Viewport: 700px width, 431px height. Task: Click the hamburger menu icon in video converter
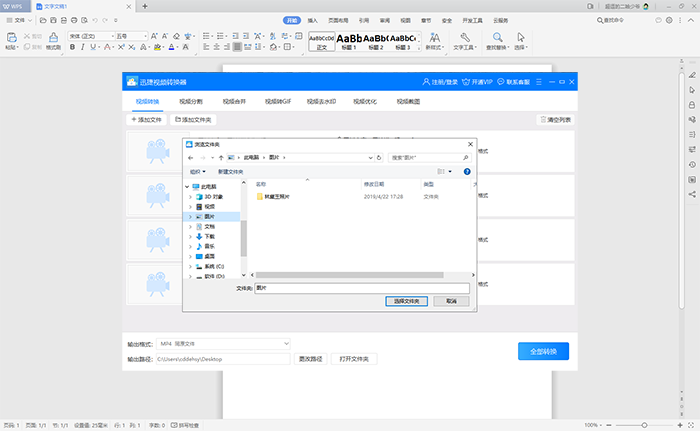539,82
